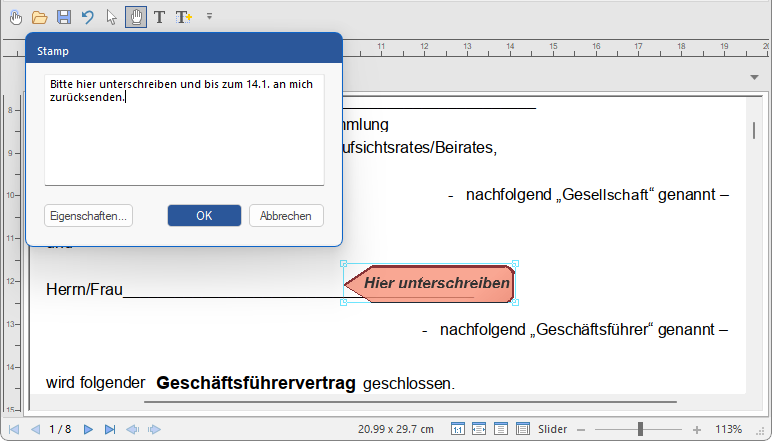Click the Open file folder icon
Screen dimensions: 772x441
click(x=40, y=17)
